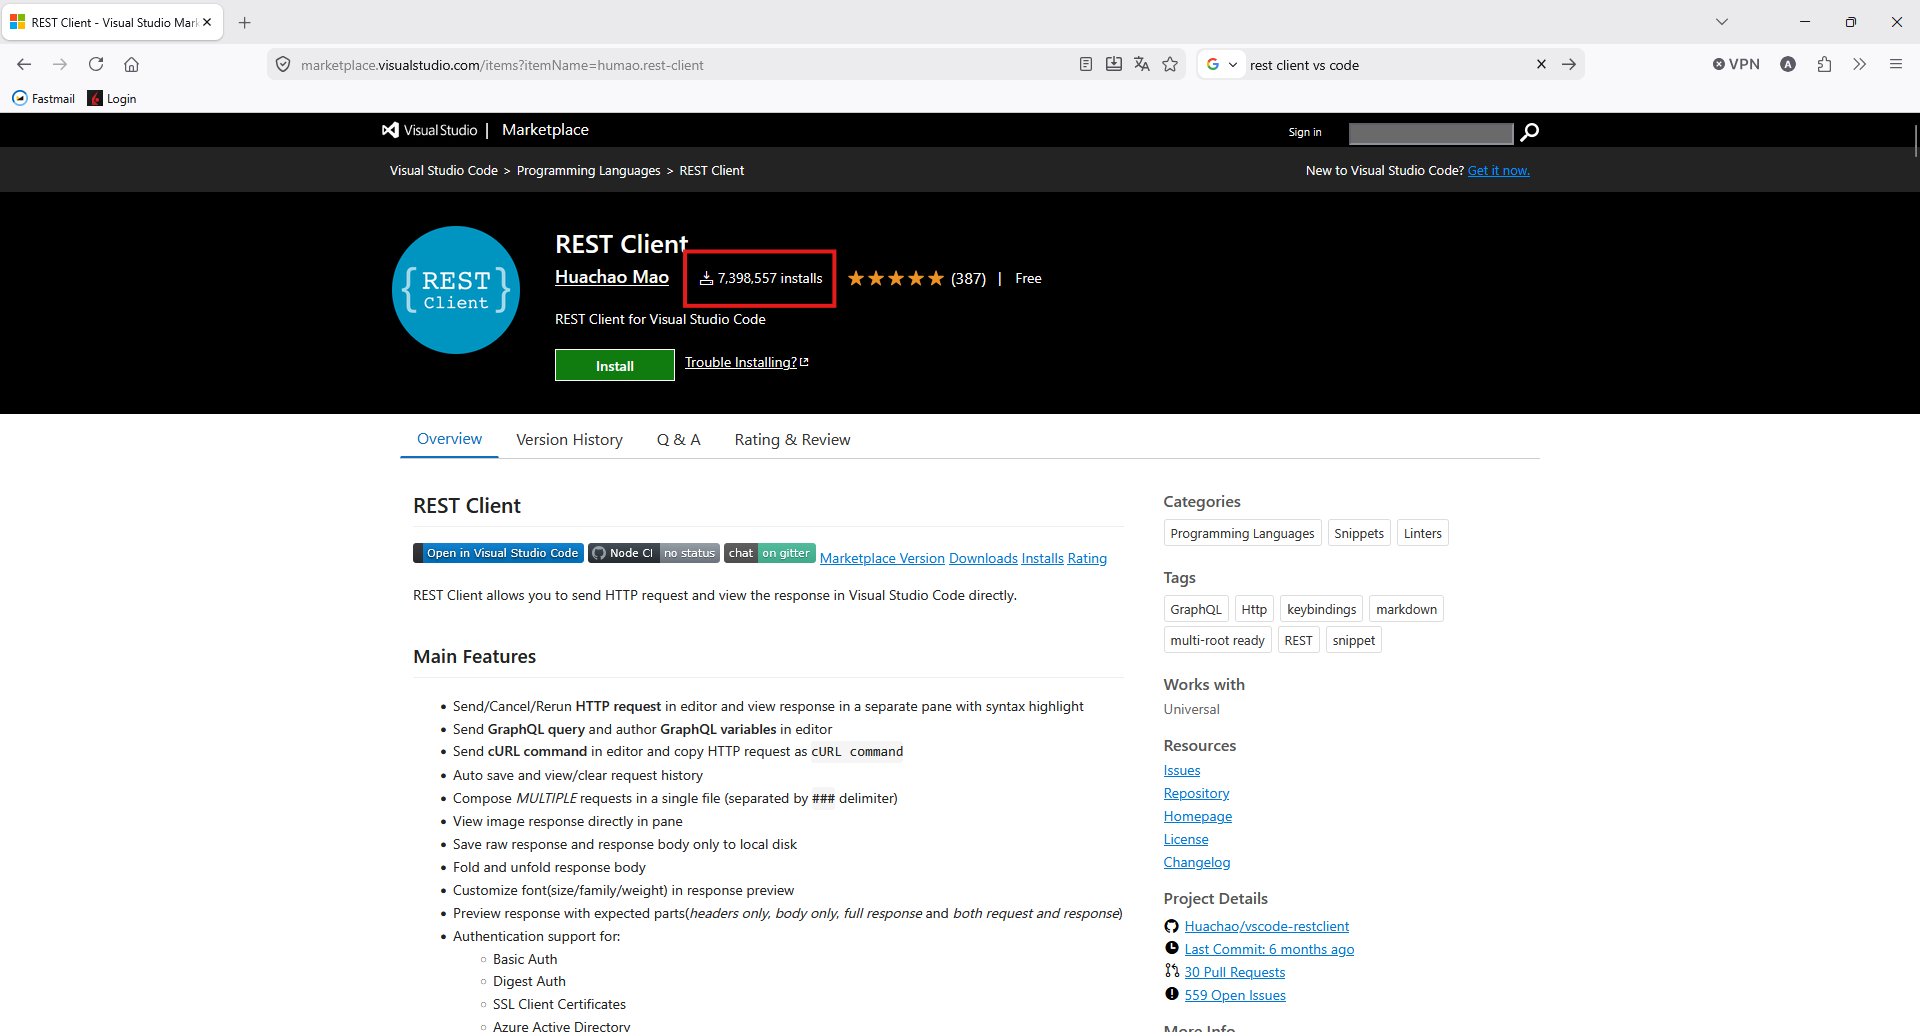
Task: Switch to Rating & Review tab
Action: coord(792,440)
